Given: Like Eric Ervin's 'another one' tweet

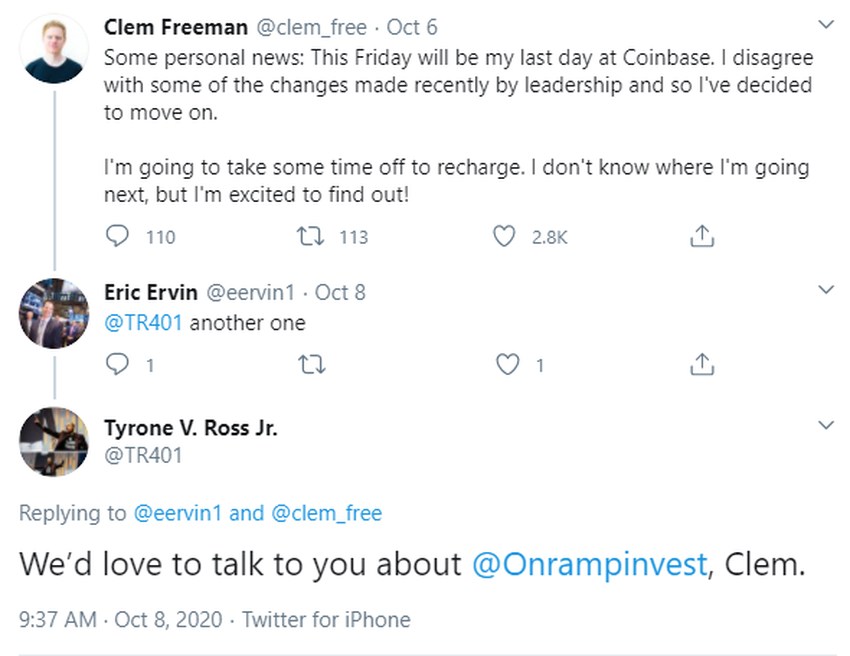Looking at the screenshot, I should 509,364.
